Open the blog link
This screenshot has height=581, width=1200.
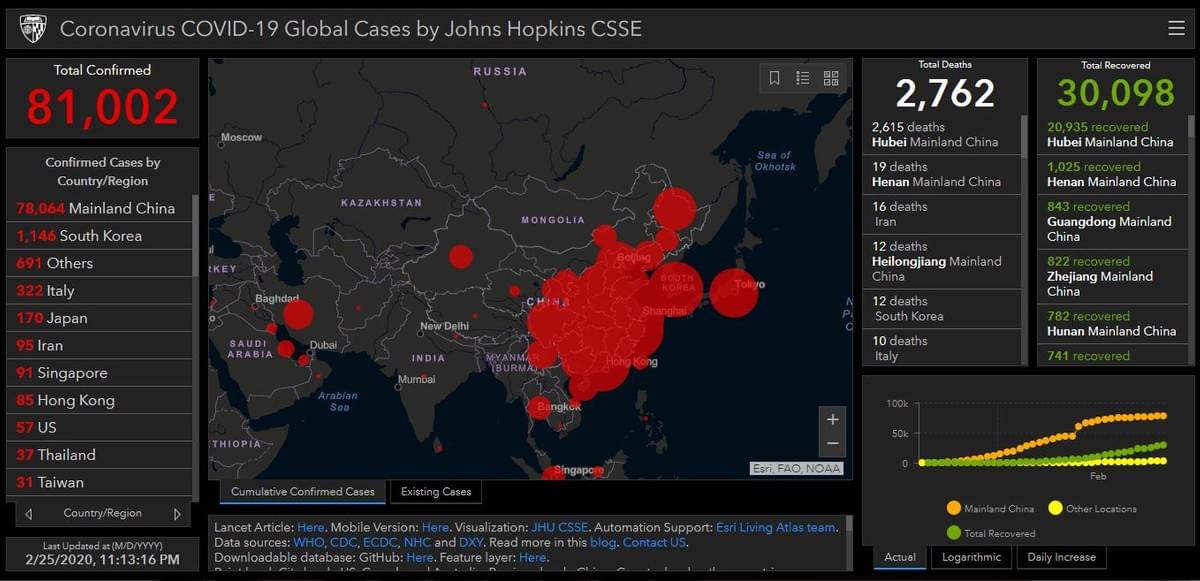pos(603,542)
